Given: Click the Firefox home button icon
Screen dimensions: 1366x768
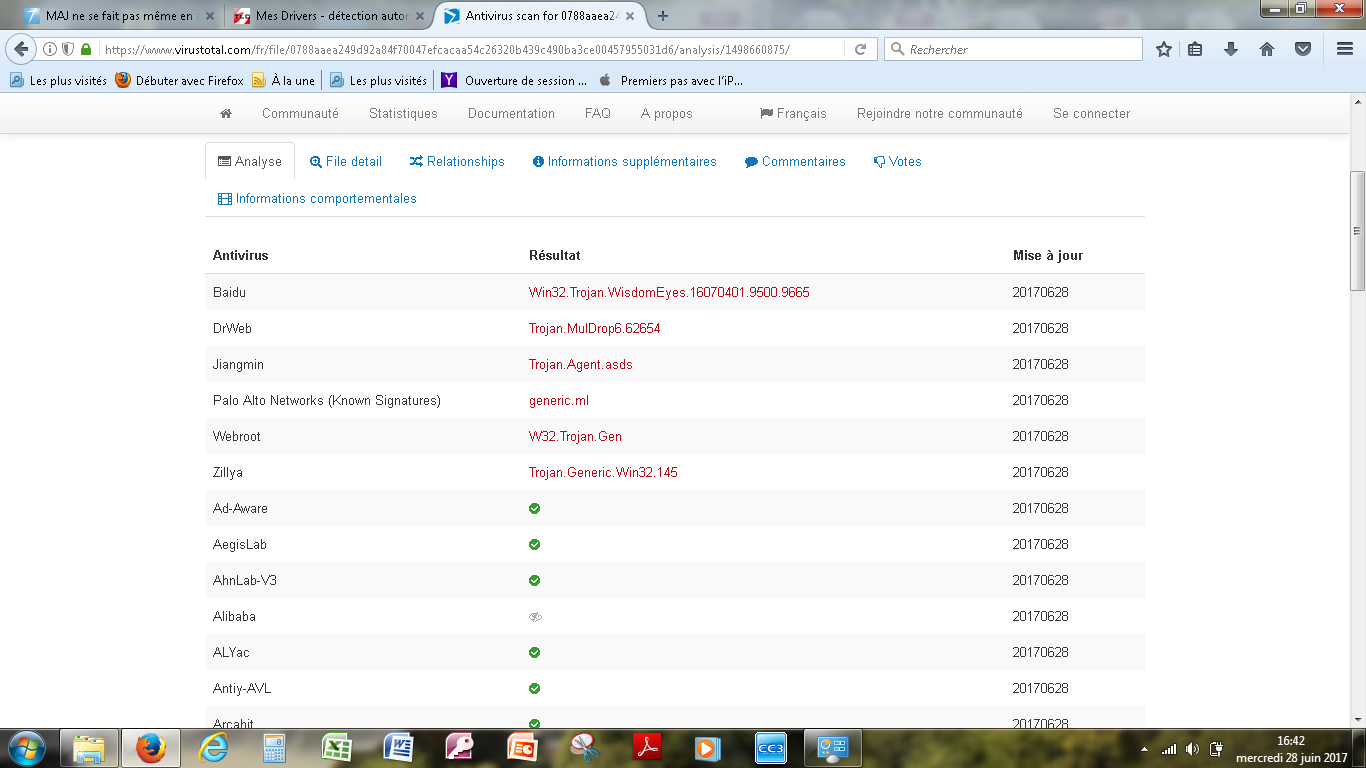Looking at the screenshot, I should click(x=1267, y=49).
